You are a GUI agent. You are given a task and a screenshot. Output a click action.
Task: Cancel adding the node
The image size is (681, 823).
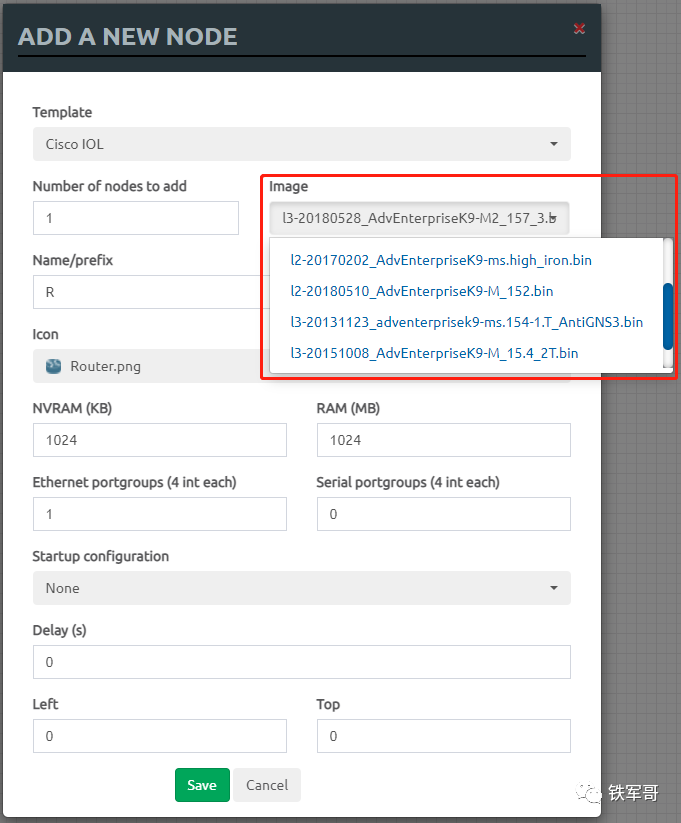coord(267,785)
